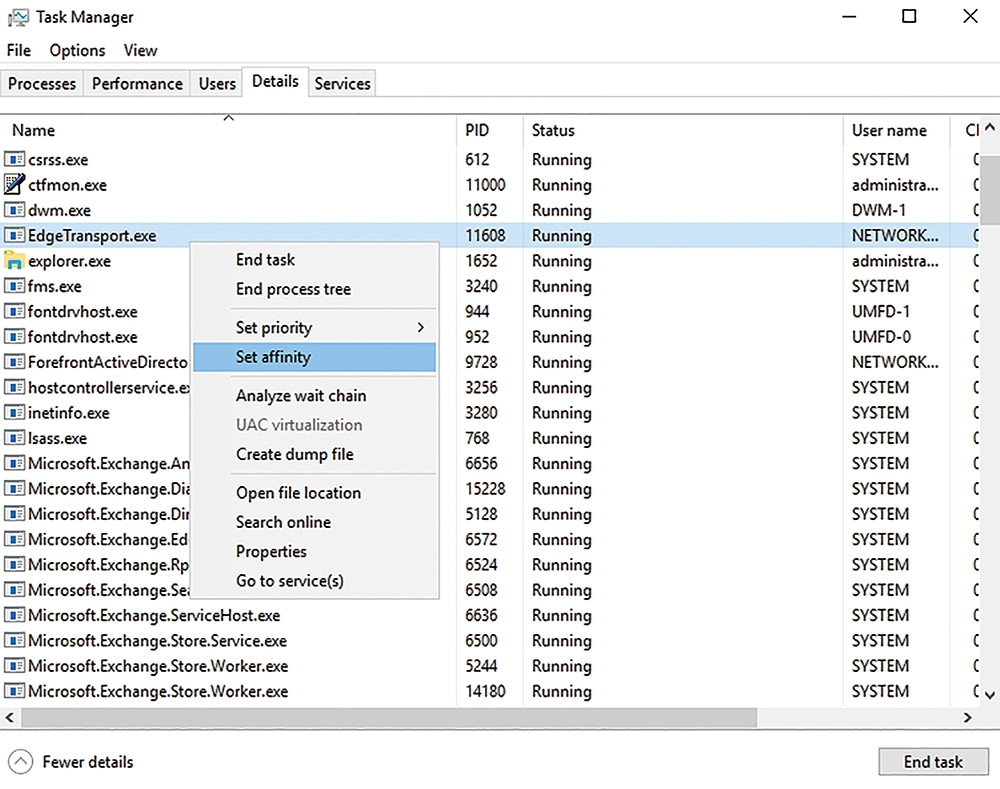Sort by the Status column header
This screenshot has height=789, width=1000.
click(683, 130)
